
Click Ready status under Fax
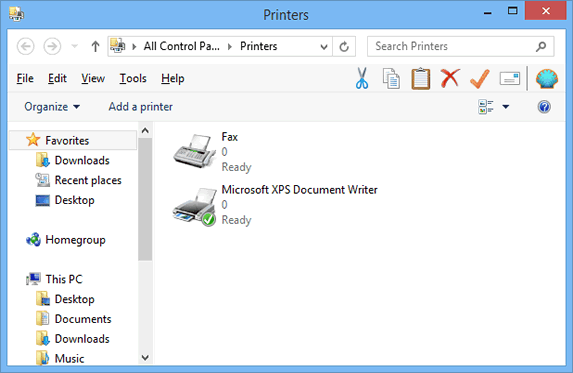coord(236,167)
